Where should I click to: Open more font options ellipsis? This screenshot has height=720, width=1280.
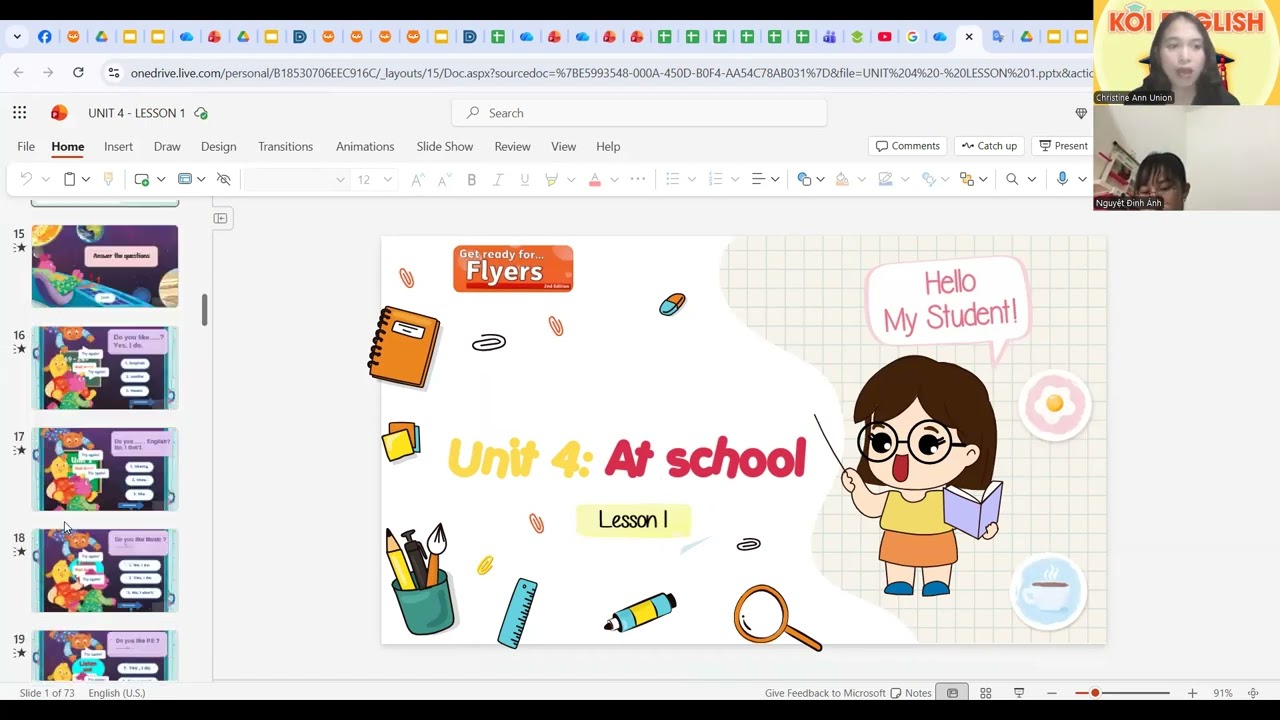638,179
